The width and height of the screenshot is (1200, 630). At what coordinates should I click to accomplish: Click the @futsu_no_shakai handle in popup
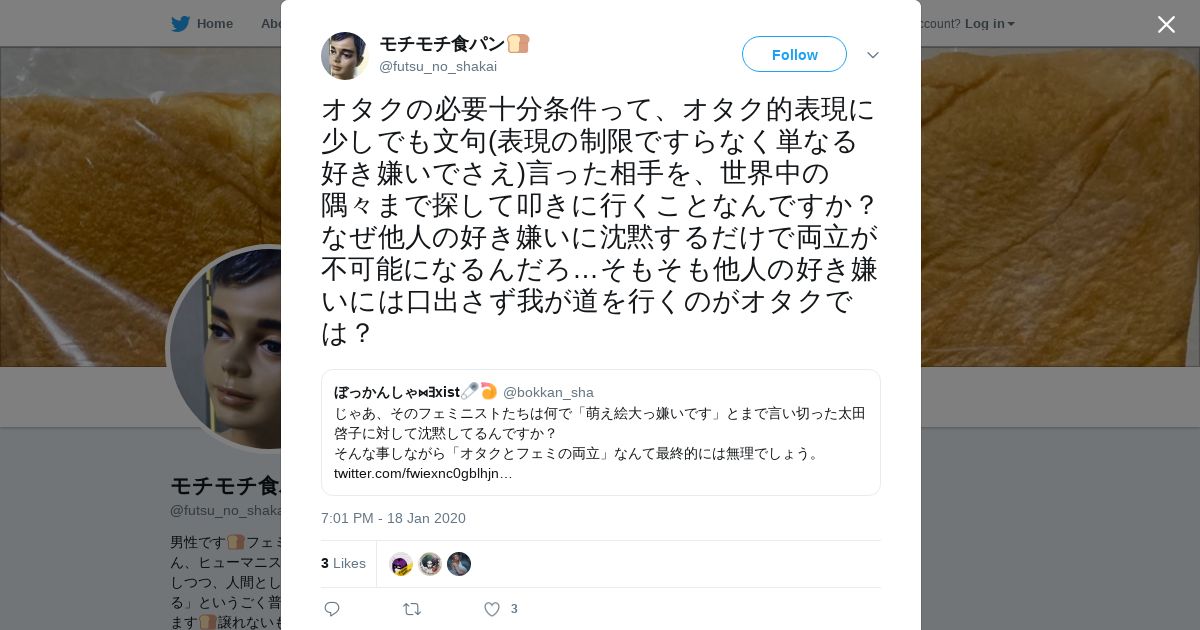point(438,66)
